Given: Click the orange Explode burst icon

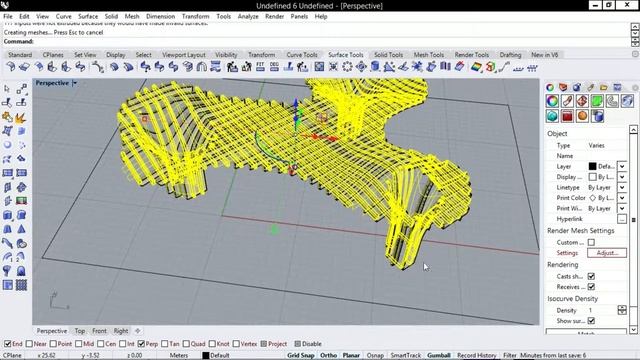Looking at the screenshot, I should 21,118.
